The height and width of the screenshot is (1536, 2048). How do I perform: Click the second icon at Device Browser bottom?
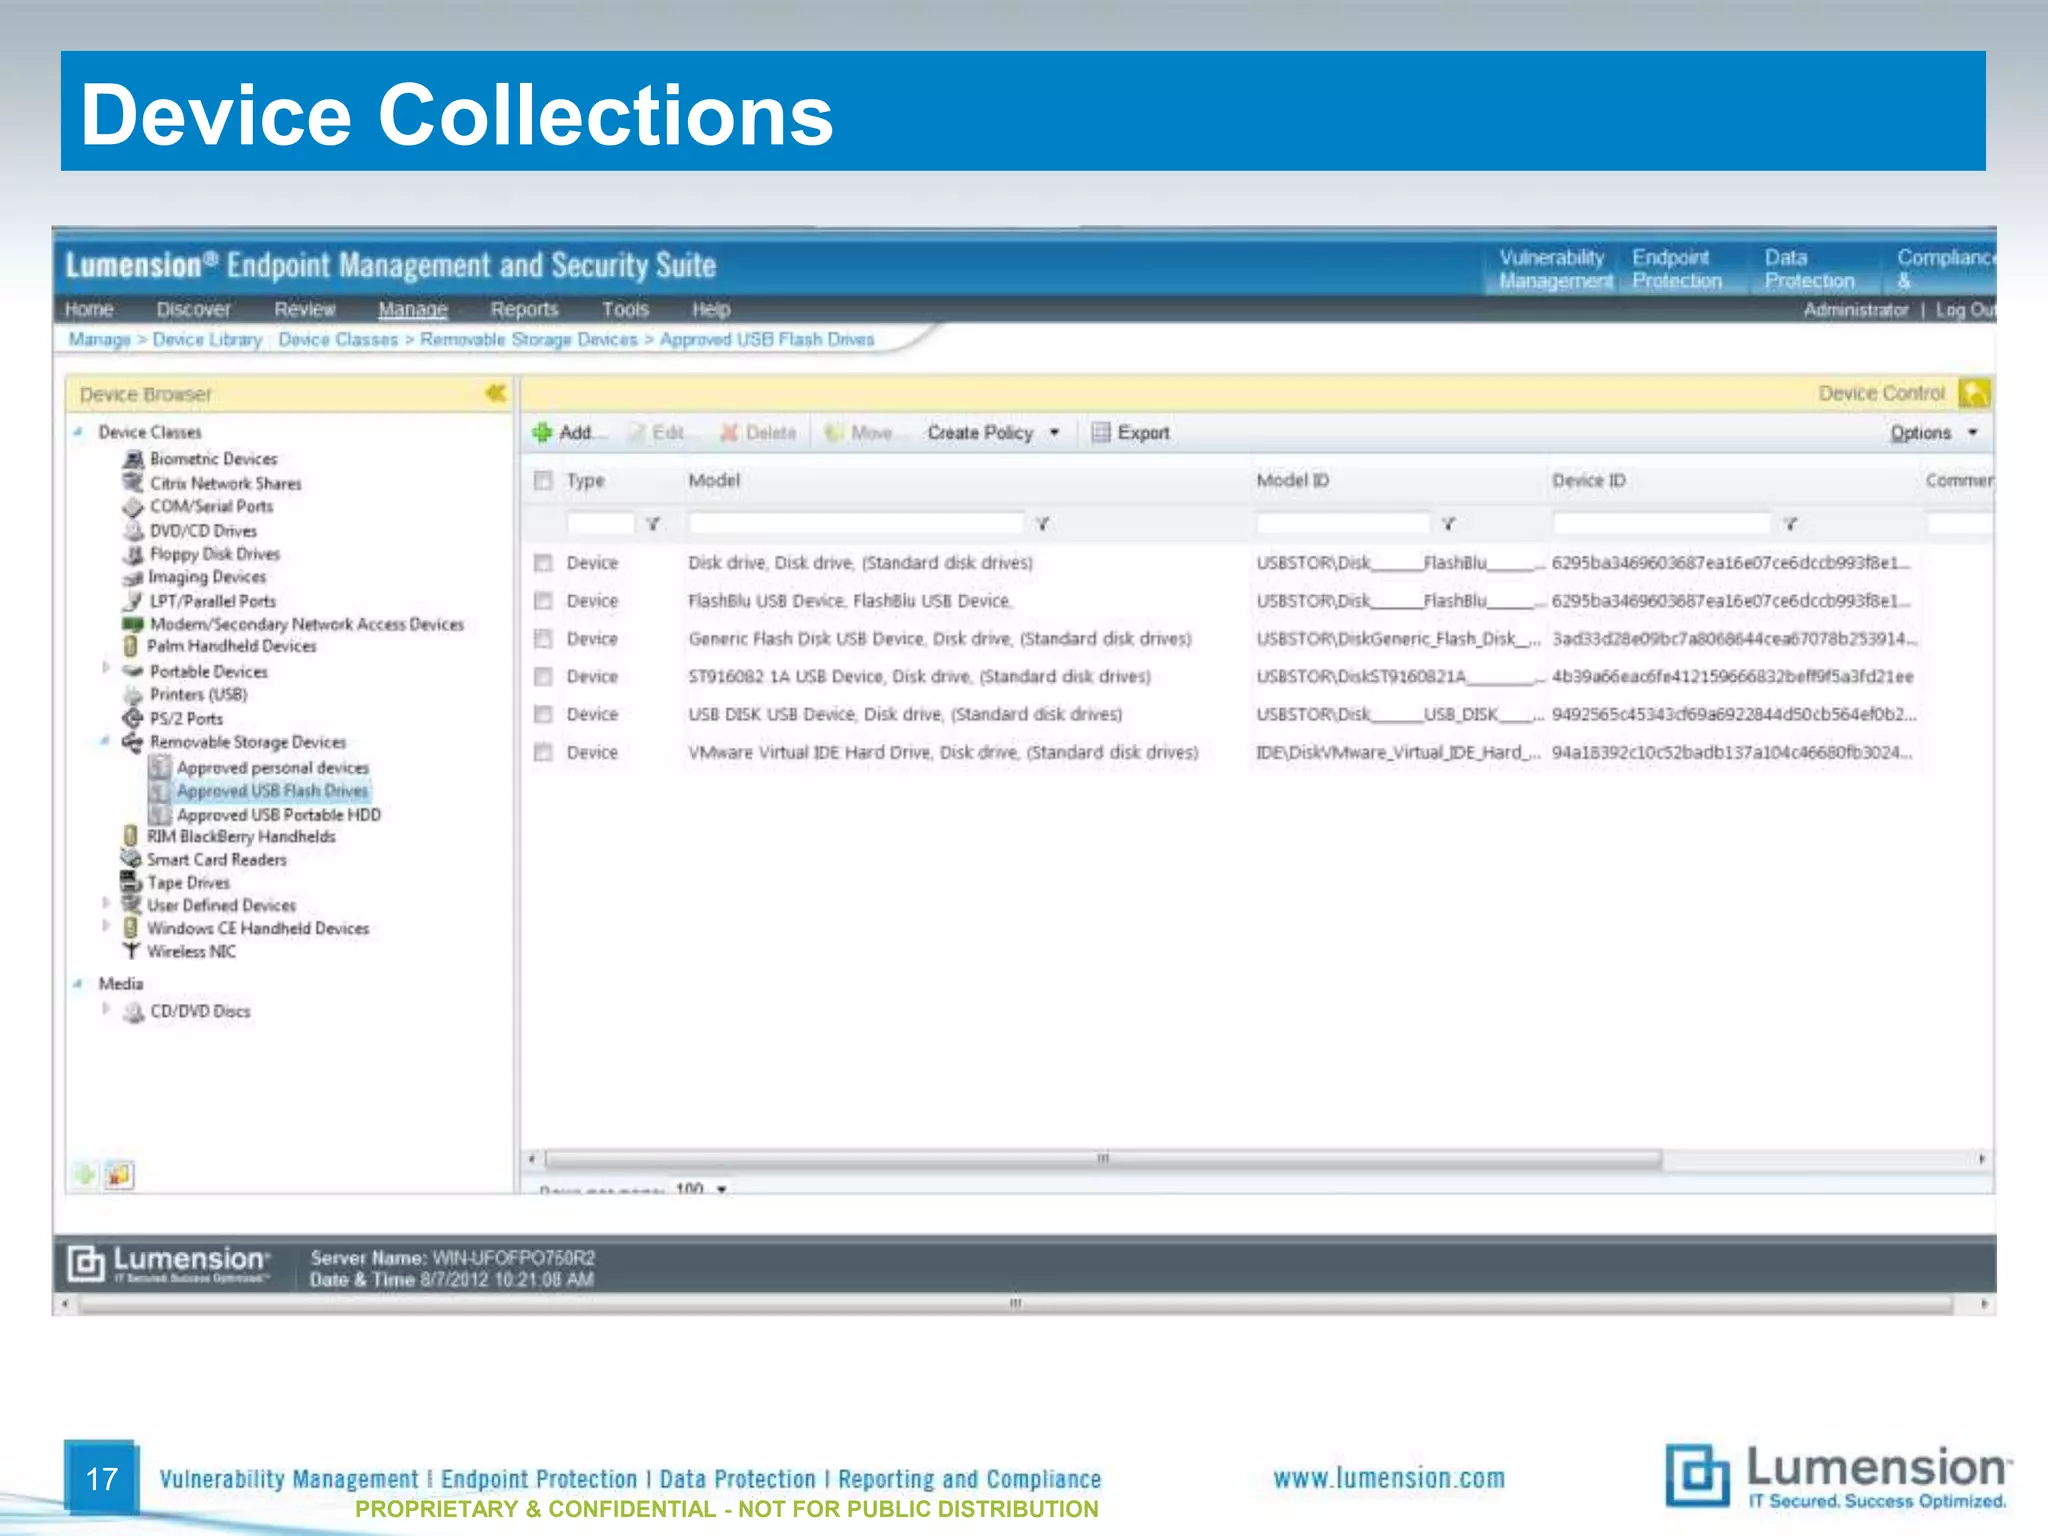tap(119, 1175)
